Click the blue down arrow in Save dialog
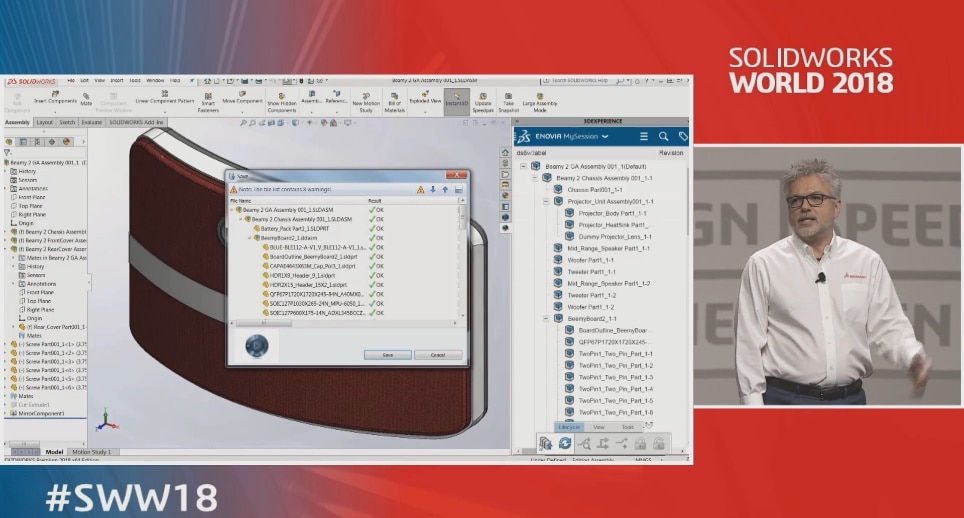The height and width of the screenshot is (518, 964). (x=433, y=190)
